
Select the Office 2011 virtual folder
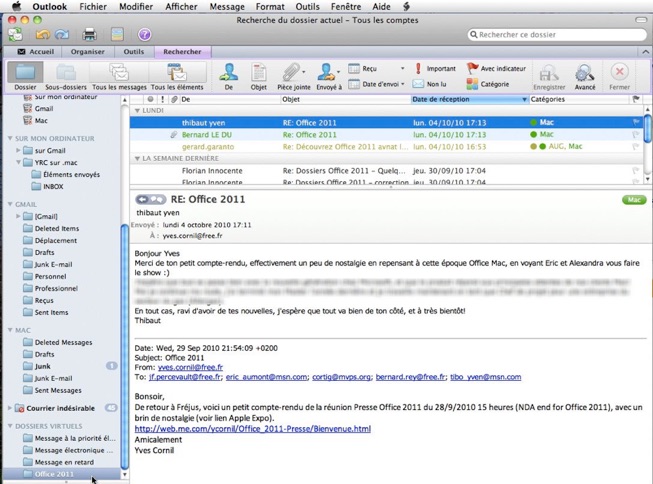pyautogui.click(x=61, y=474)
